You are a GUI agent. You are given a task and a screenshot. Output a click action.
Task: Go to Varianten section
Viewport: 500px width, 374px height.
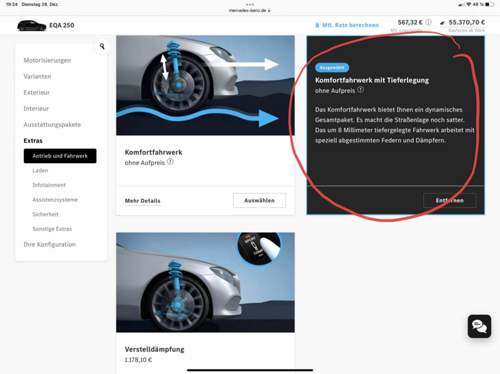point(37,76)
